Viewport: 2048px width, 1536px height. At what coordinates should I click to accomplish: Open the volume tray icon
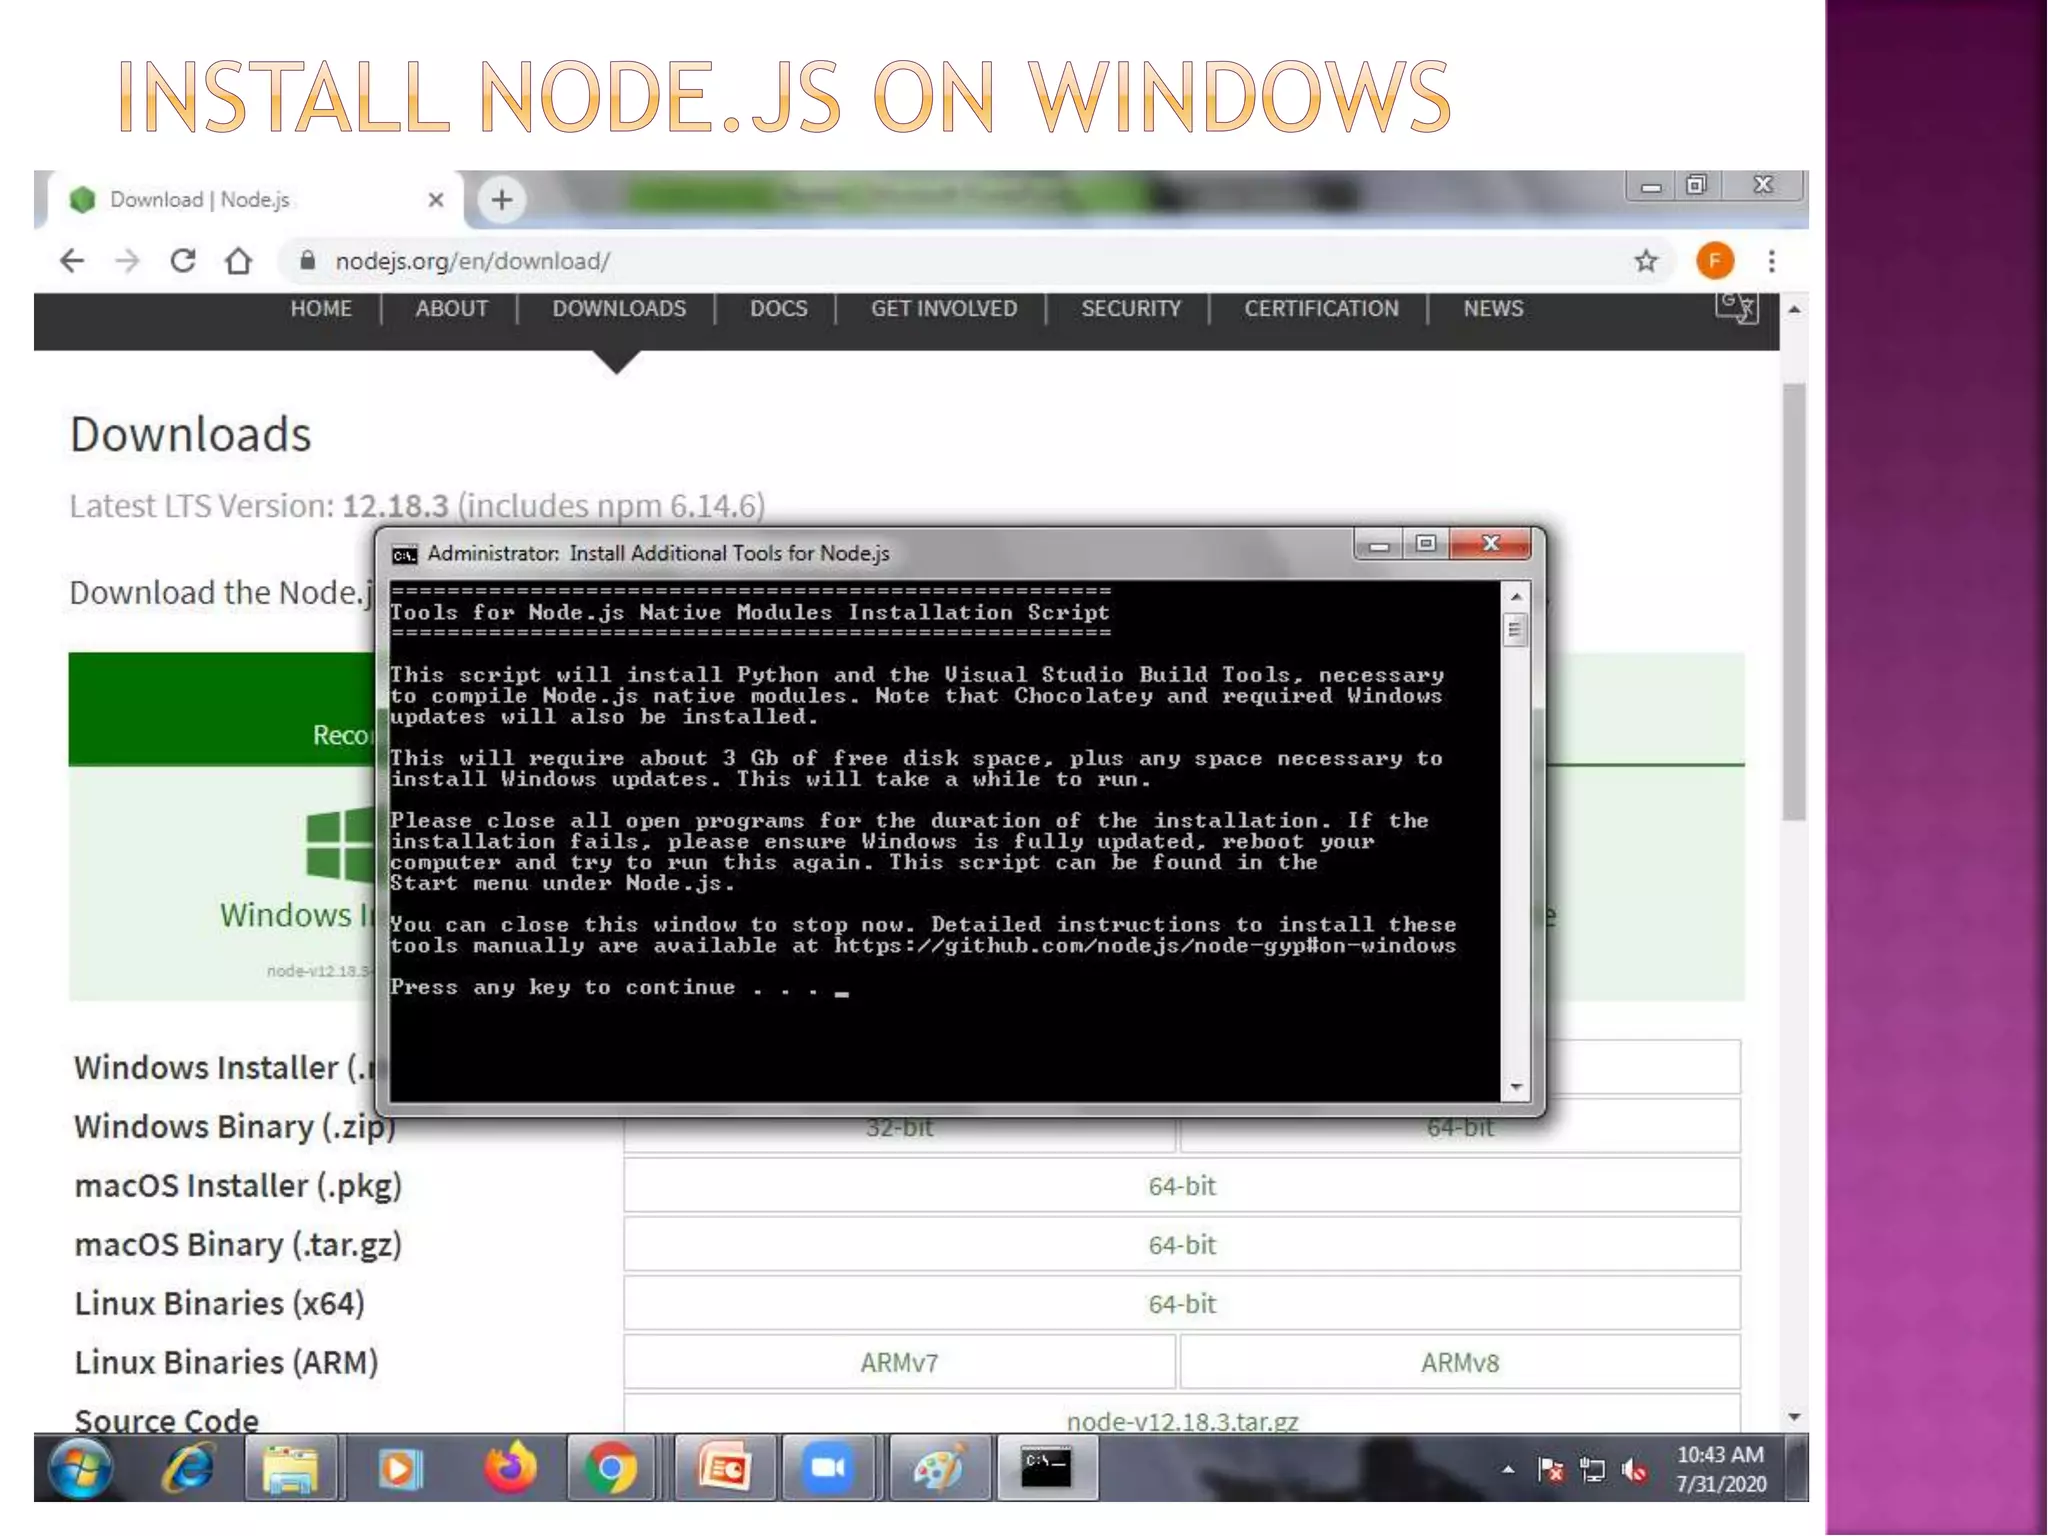[x=1634, y=1469]
